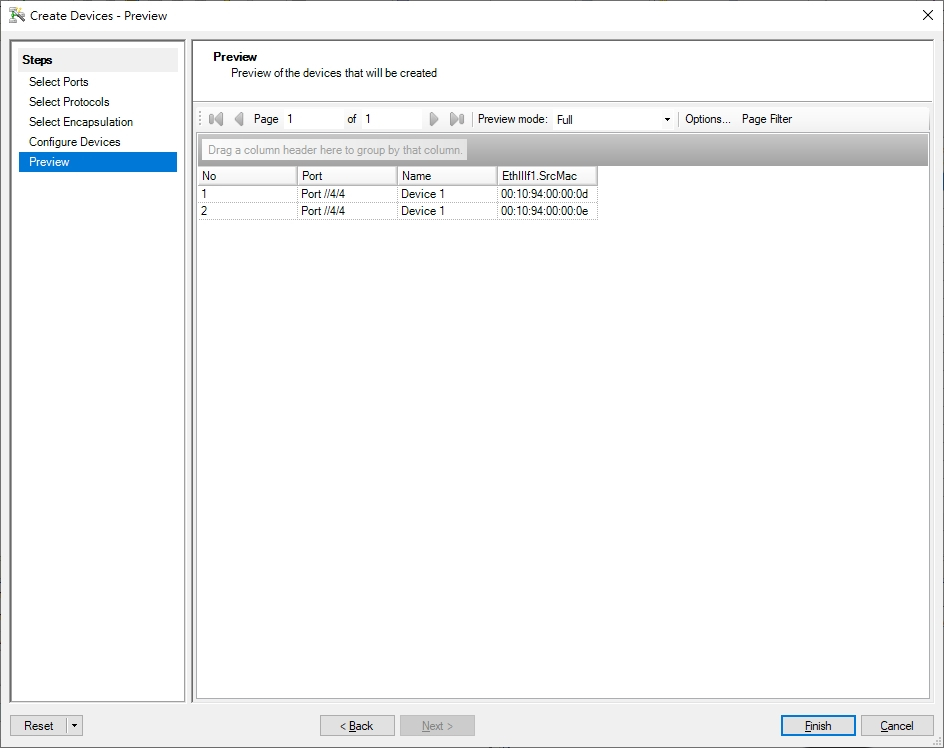Select the No cell of row 1
944x748 pixels.
[x=247, y=194]
